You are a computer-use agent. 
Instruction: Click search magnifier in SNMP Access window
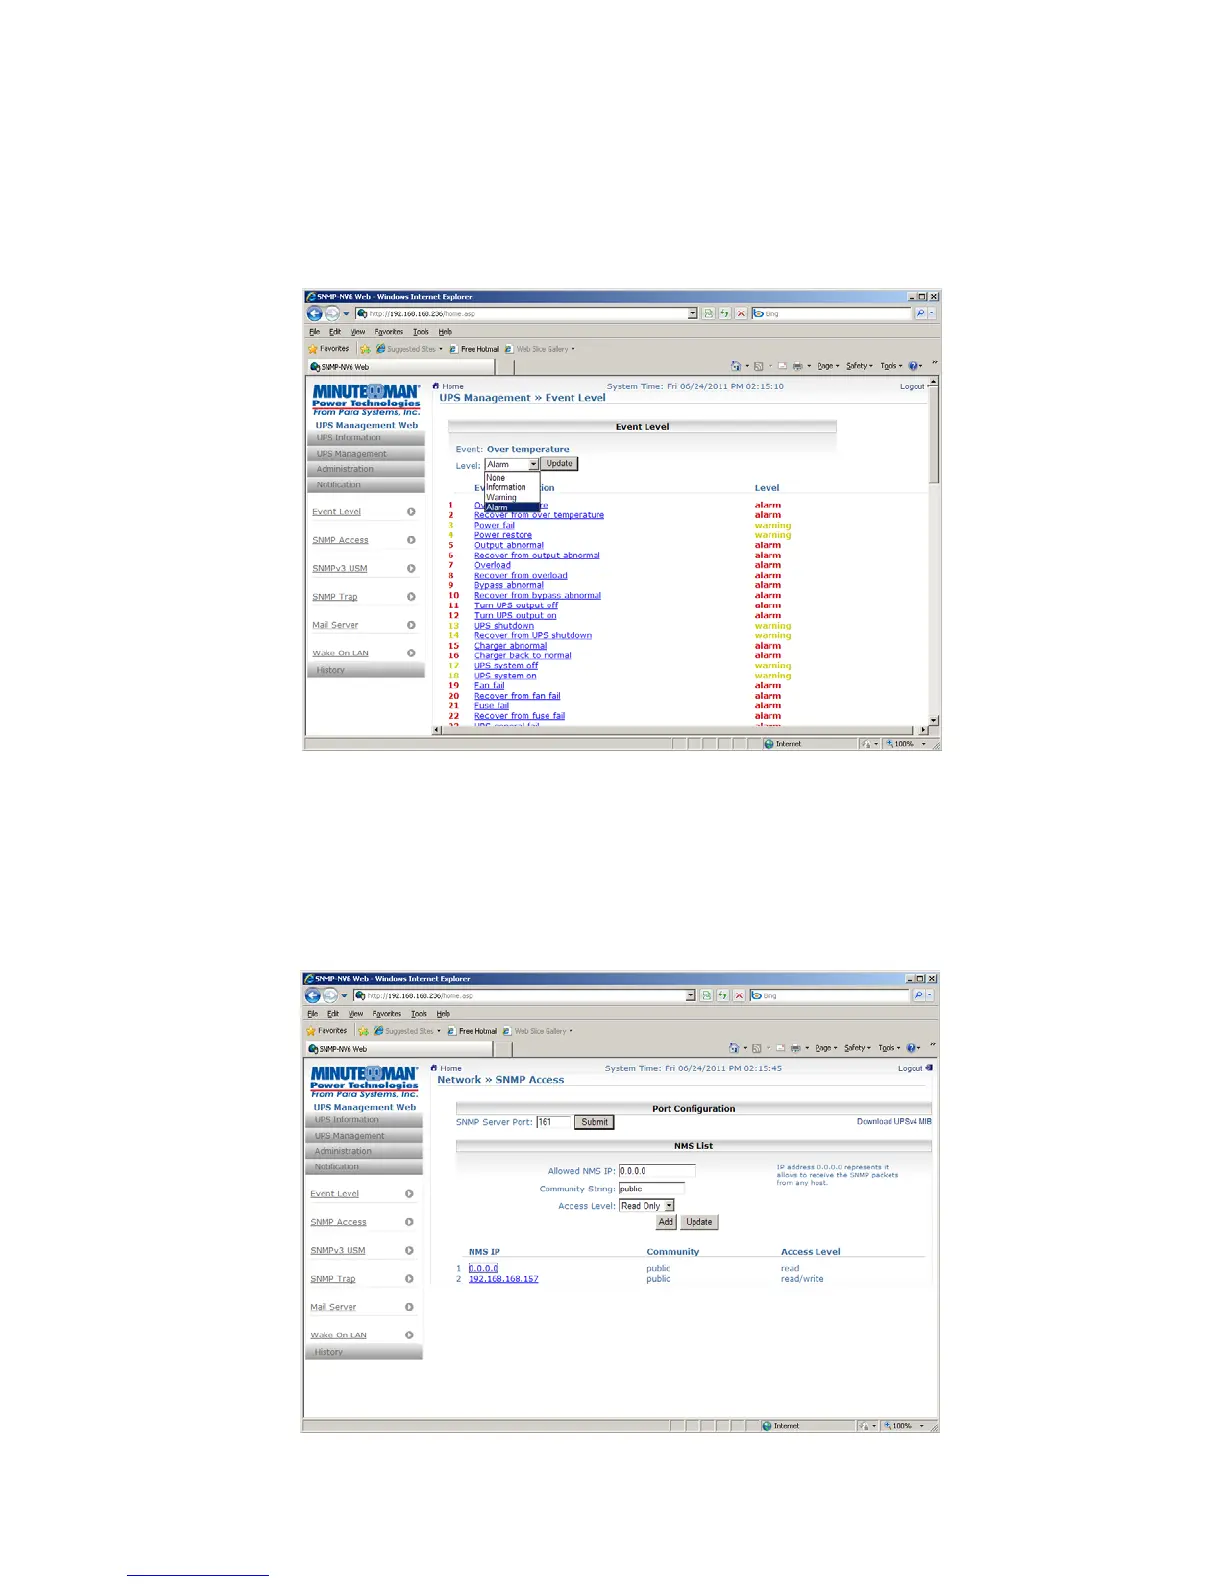point(918,995)
